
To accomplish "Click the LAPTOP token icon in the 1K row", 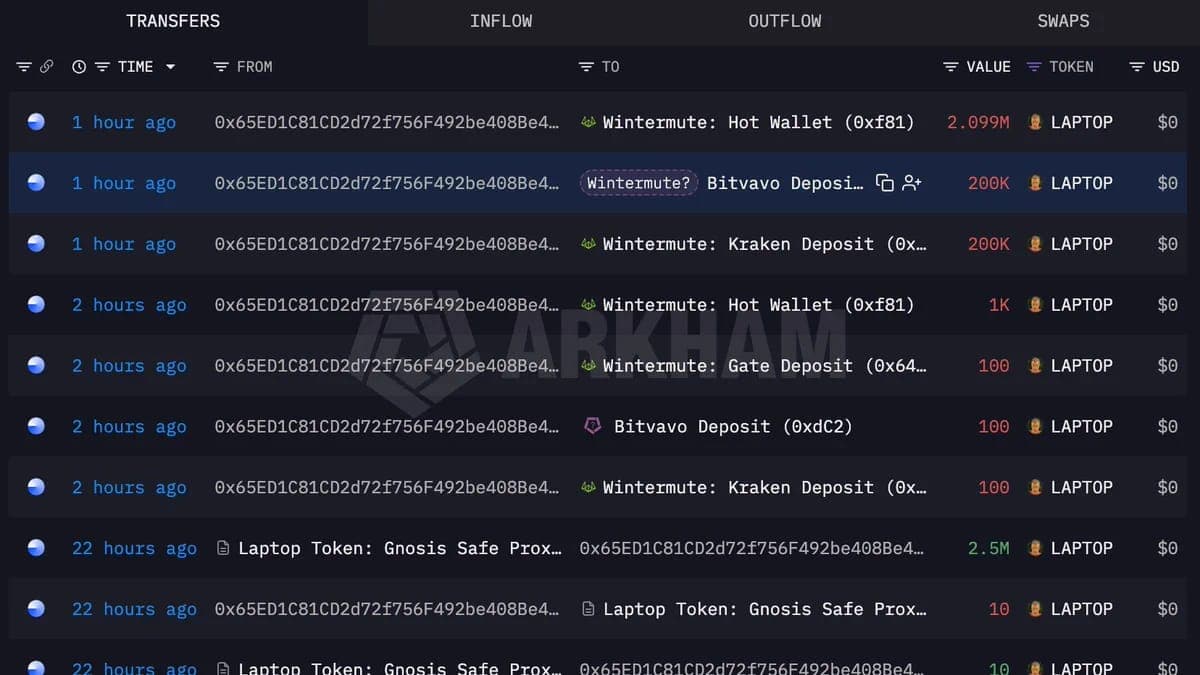I will pos(1036,305).
